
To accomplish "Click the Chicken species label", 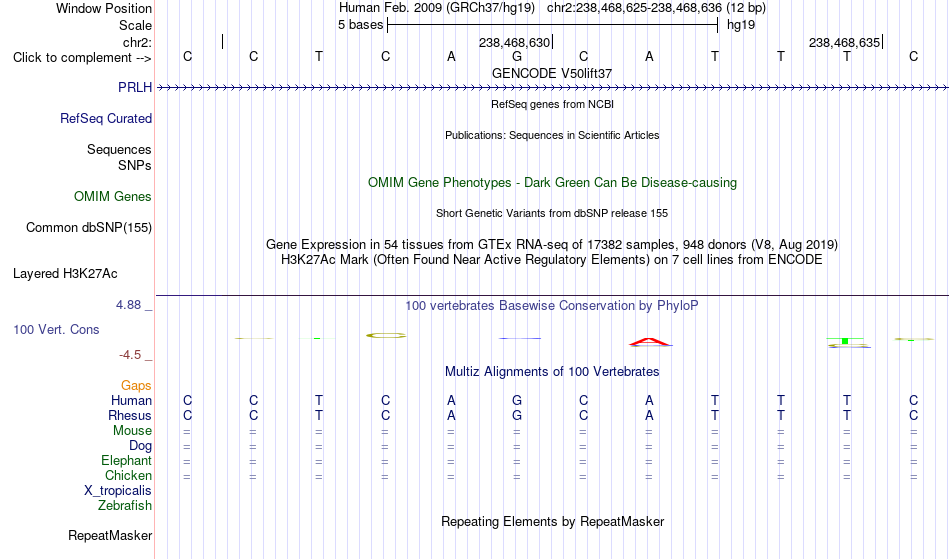I will click(128, 475).
